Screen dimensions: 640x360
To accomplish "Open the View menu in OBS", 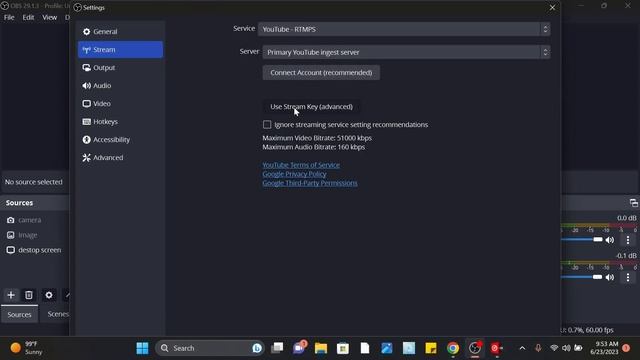I will pos(49,18).
